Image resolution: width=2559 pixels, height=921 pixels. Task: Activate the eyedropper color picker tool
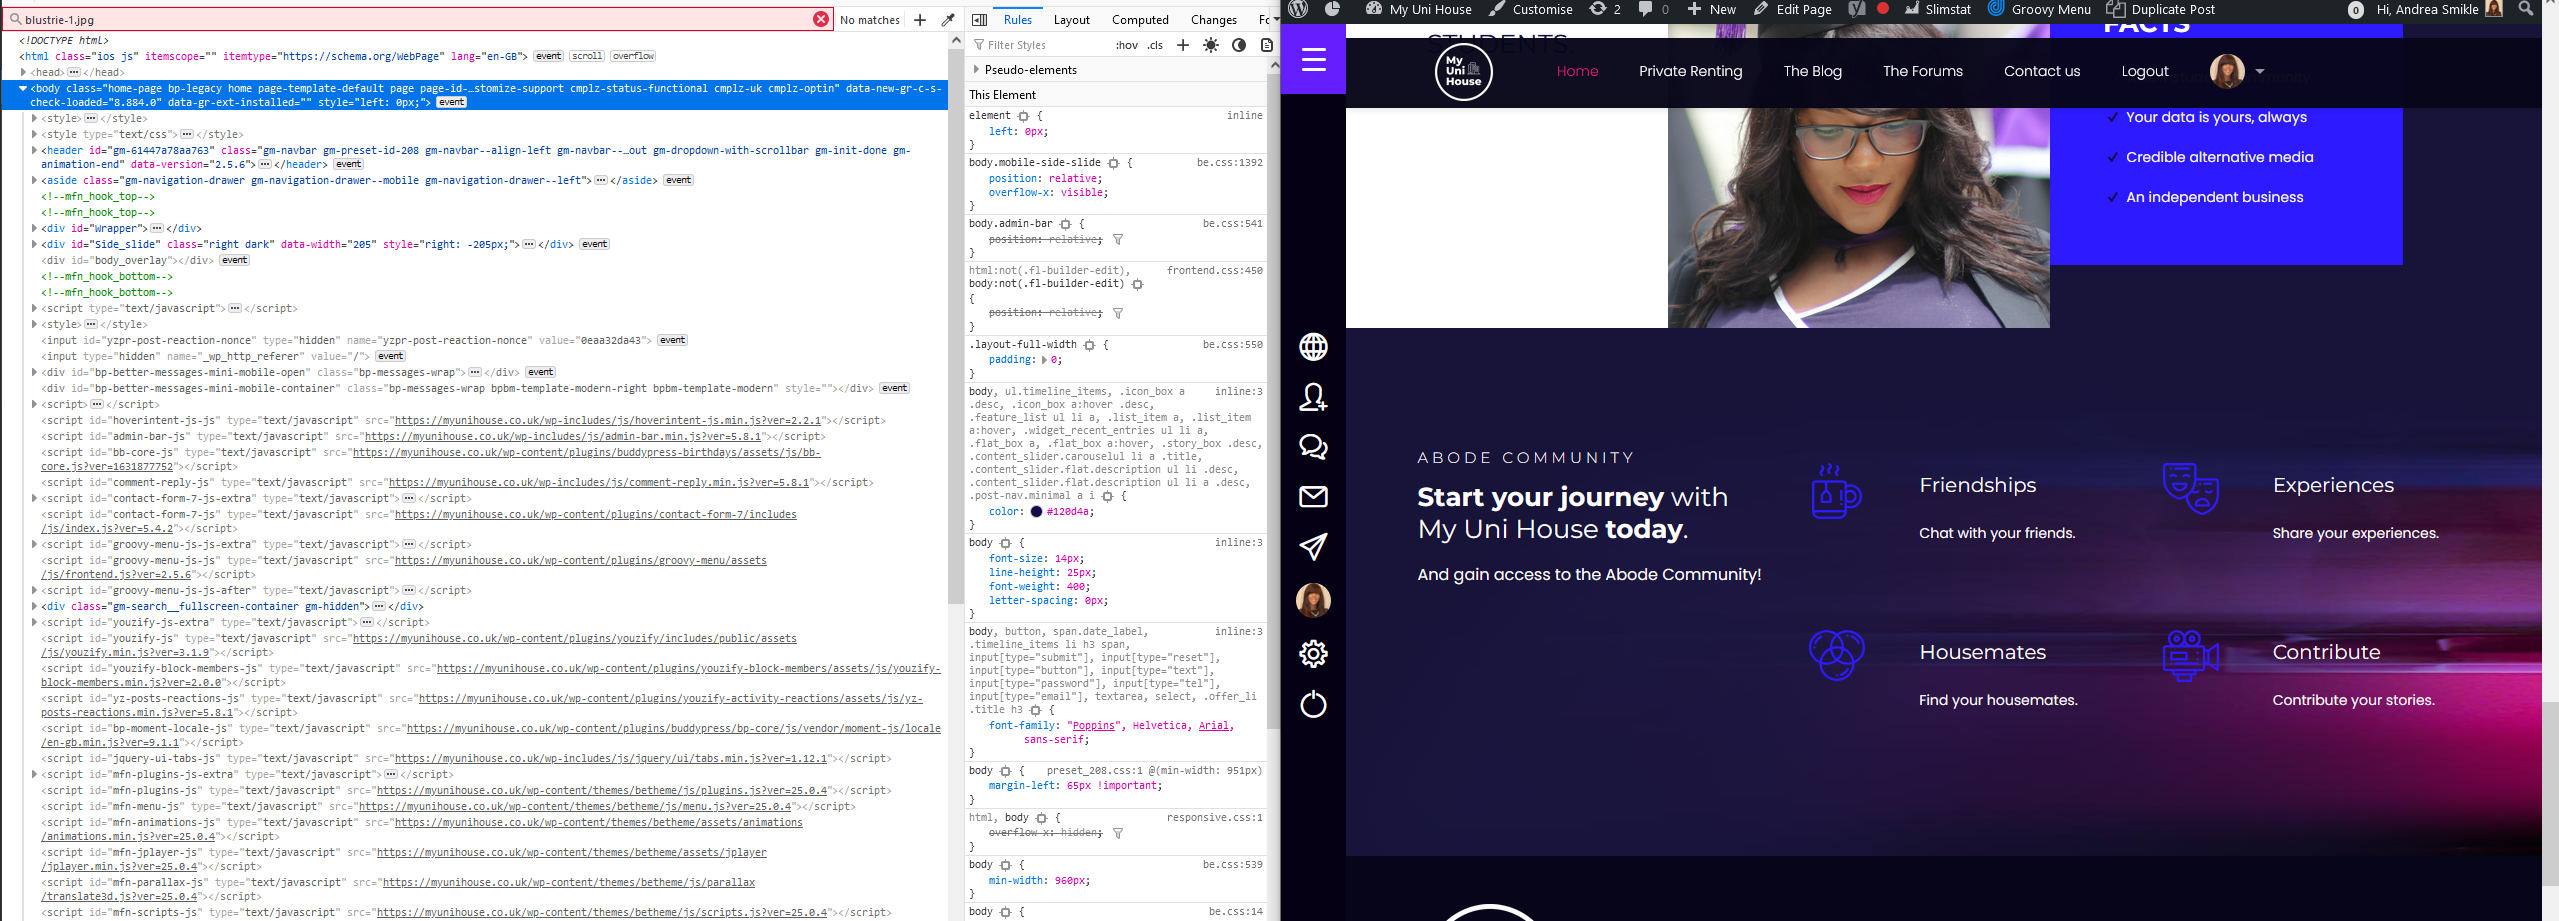[948, 20]
